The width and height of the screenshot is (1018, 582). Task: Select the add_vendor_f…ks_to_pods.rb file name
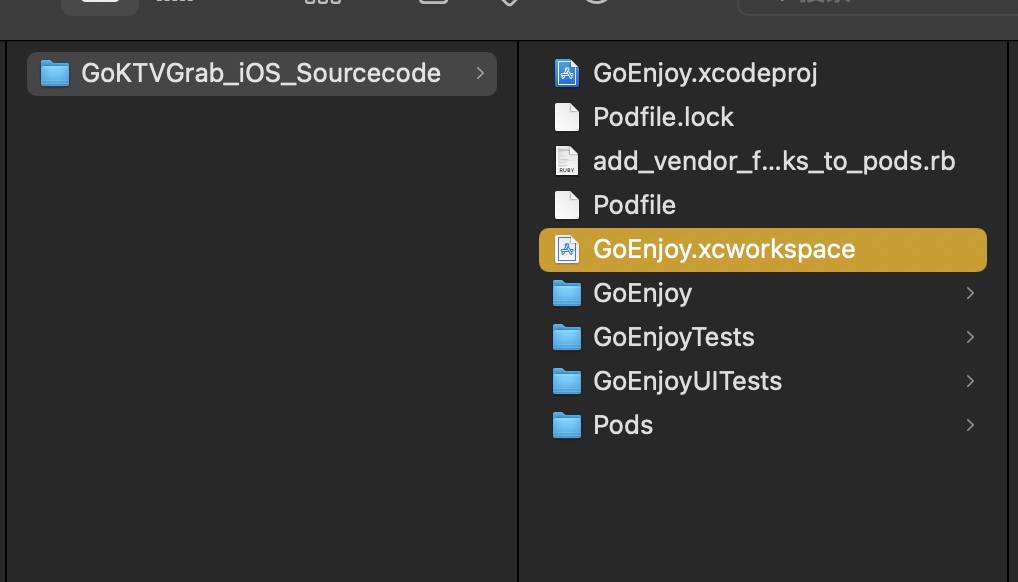pyautogui.click(x=774, y=161)
